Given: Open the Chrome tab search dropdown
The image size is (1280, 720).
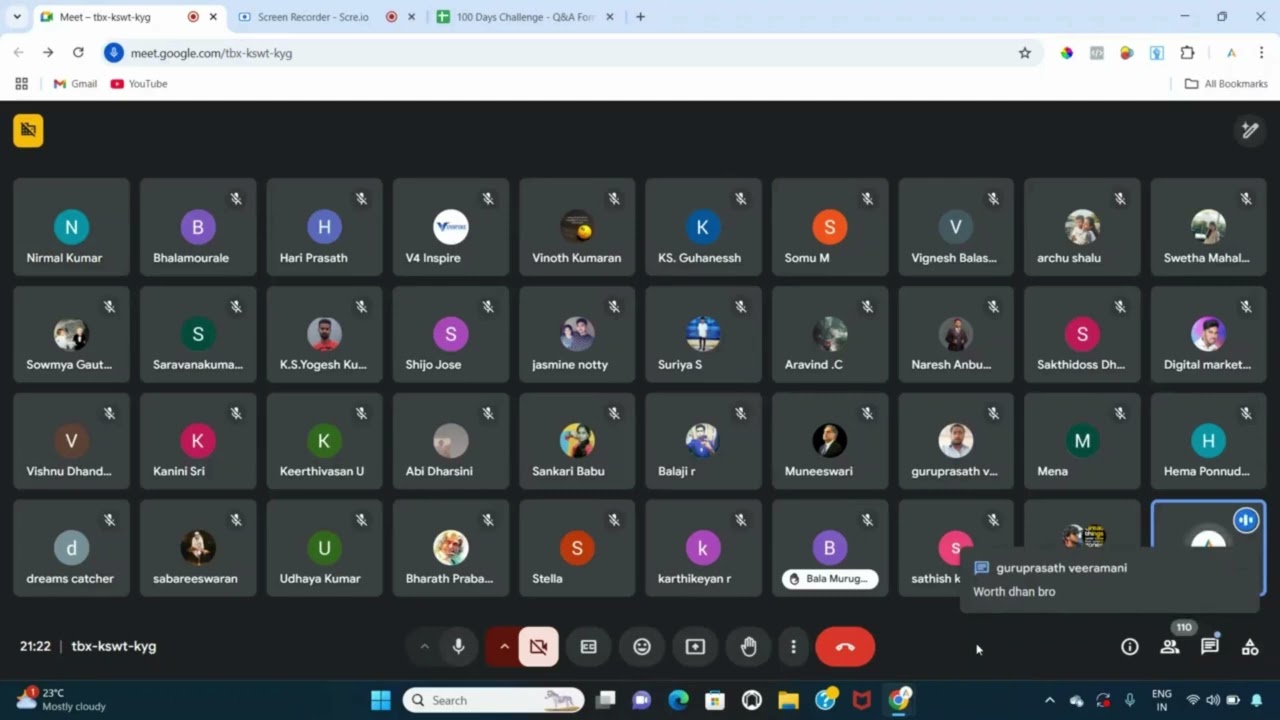Looking at the screenshot, I should pyautogui.click(x=17, y=17).
